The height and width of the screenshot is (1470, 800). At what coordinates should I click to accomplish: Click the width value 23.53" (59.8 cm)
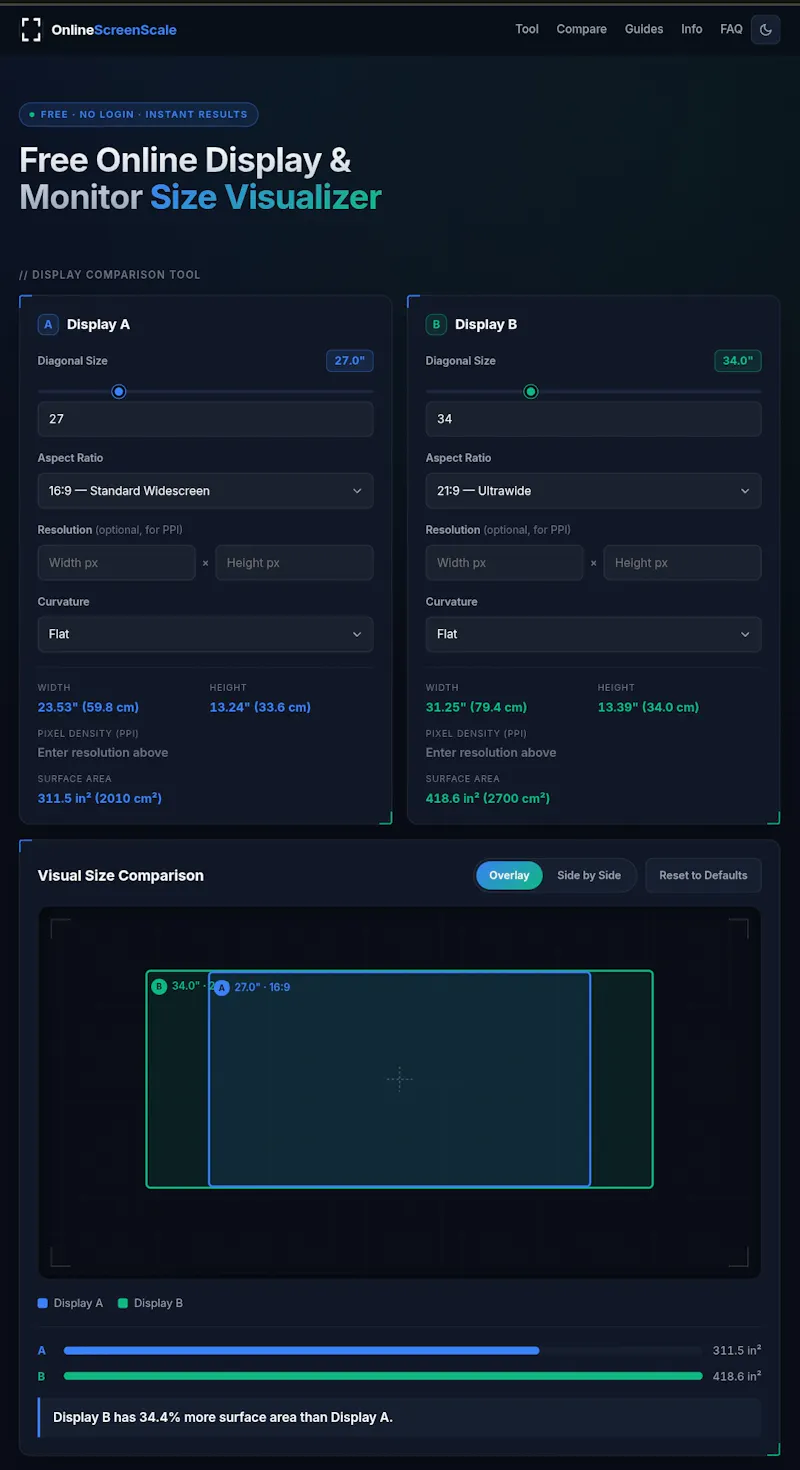pos(88,707)
